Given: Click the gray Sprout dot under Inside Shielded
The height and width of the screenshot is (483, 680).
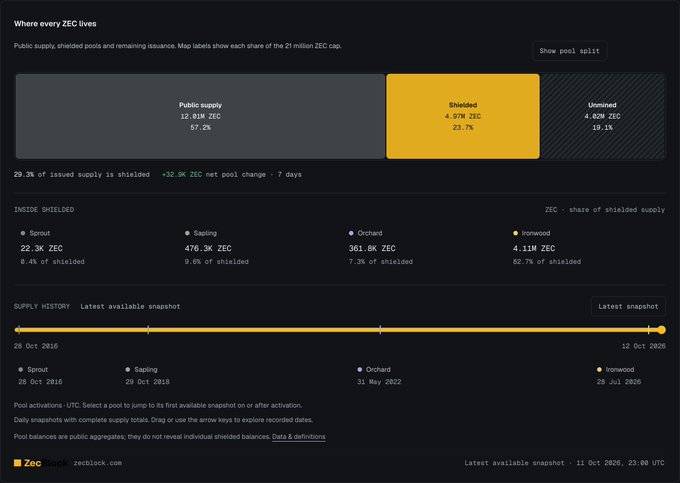Looking at the screenshot, I should pyautogui.click(x=23, y=233).
